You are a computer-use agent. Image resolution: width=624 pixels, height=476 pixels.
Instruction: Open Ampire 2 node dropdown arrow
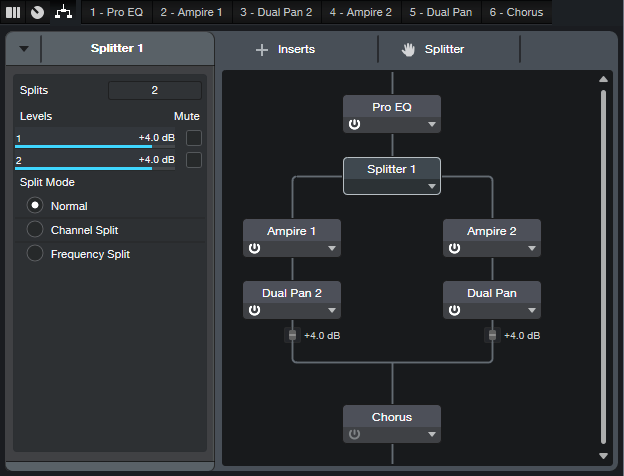[x=532, y=248]
